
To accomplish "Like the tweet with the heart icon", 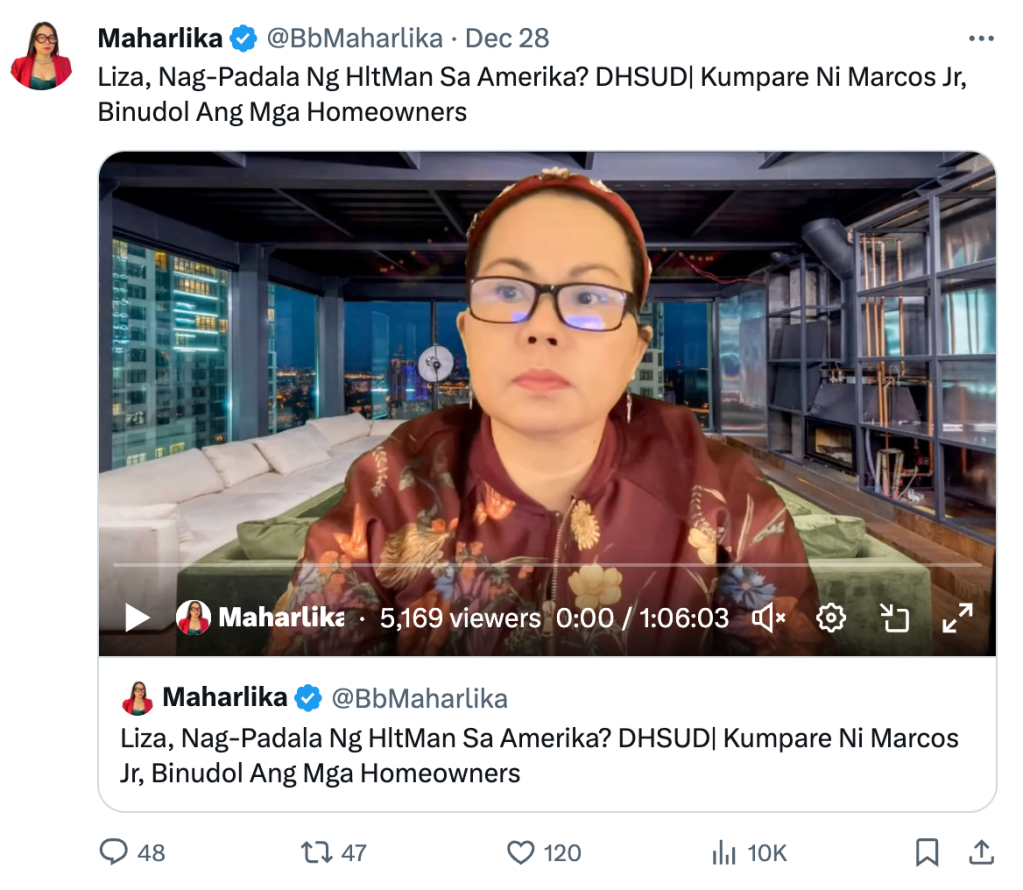I will [x=521, y=852].
